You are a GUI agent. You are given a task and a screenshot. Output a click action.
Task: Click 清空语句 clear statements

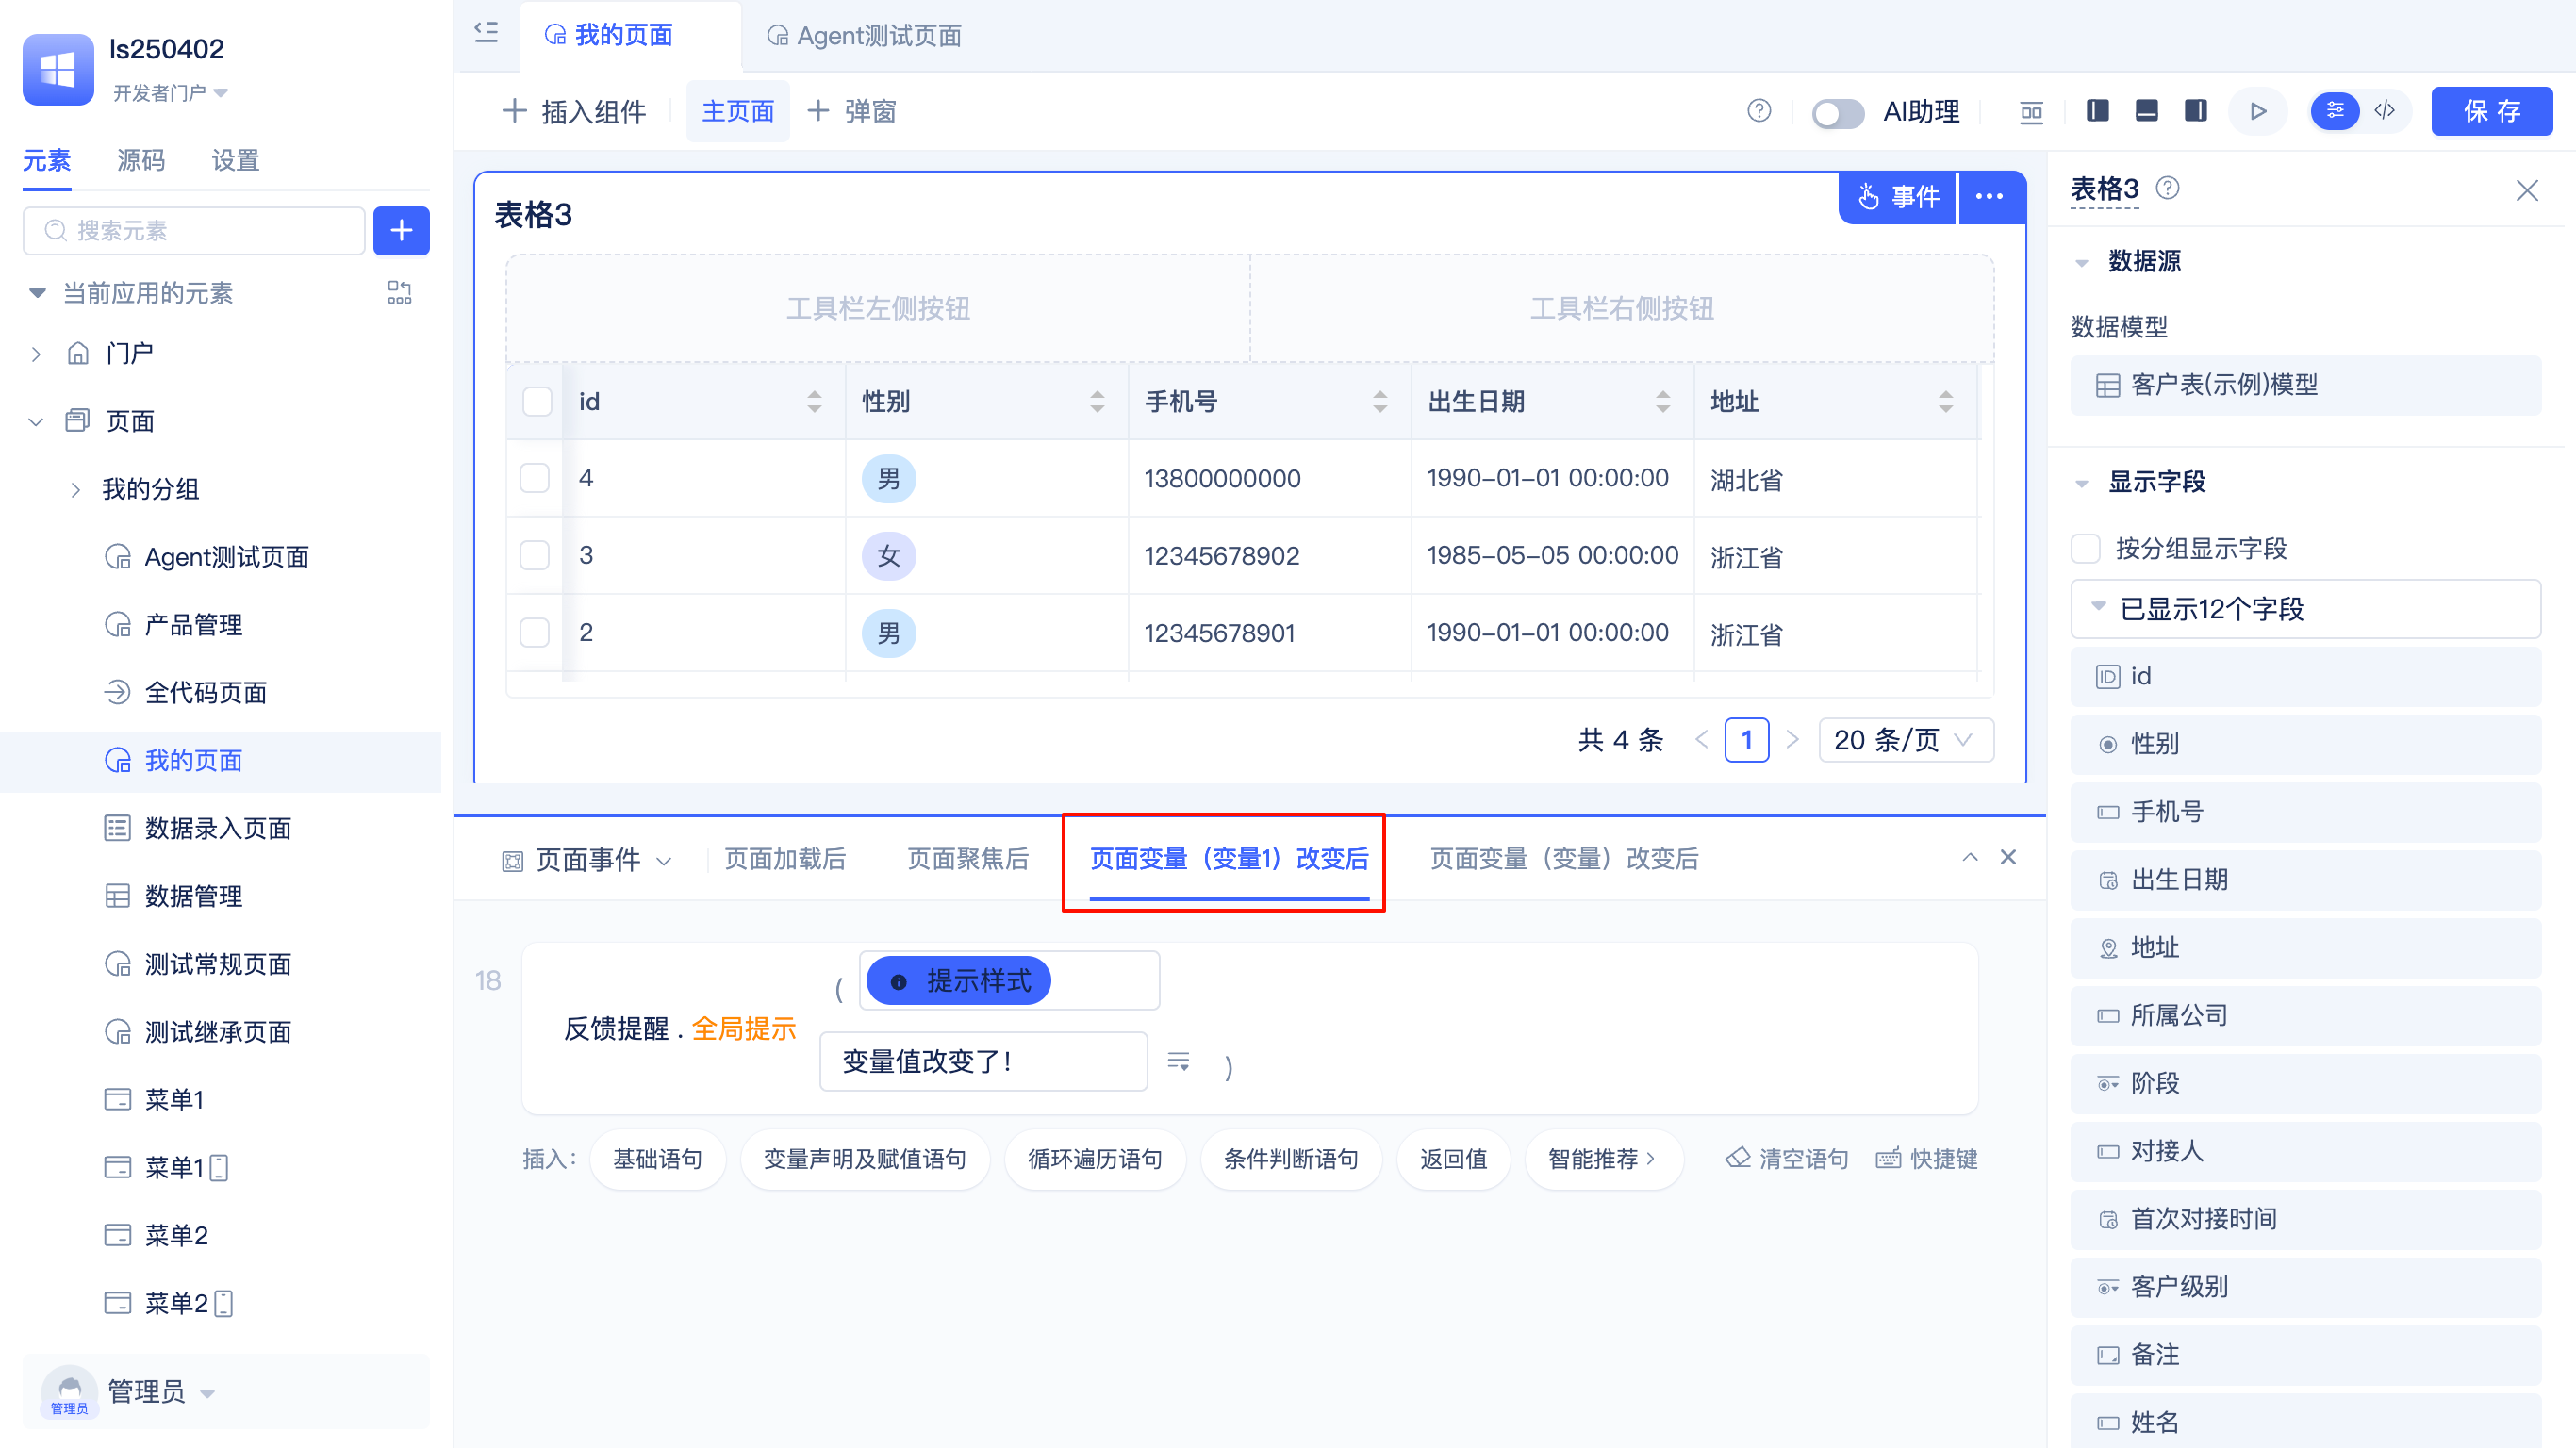tap(1788, 1159)
